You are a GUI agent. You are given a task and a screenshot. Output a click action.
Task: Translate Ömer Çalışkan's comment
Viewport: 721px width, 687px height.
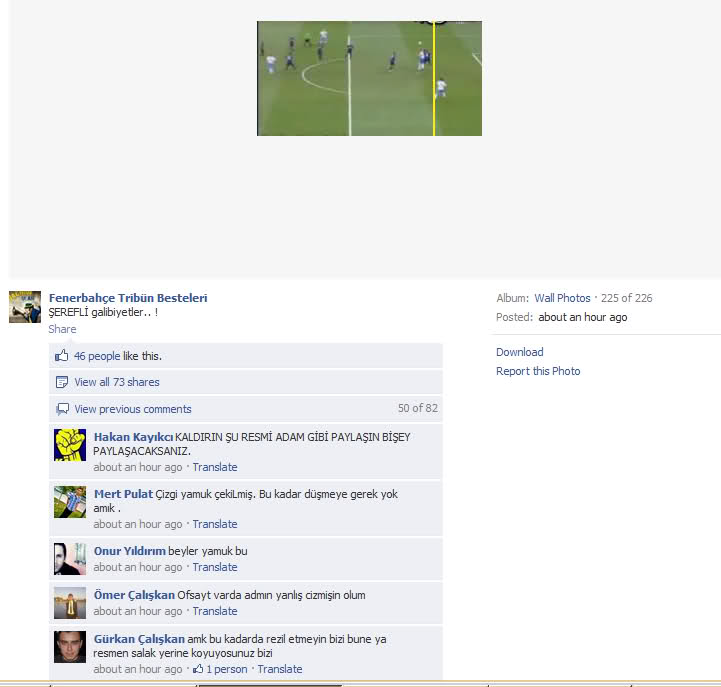click(x=215, y=611)
